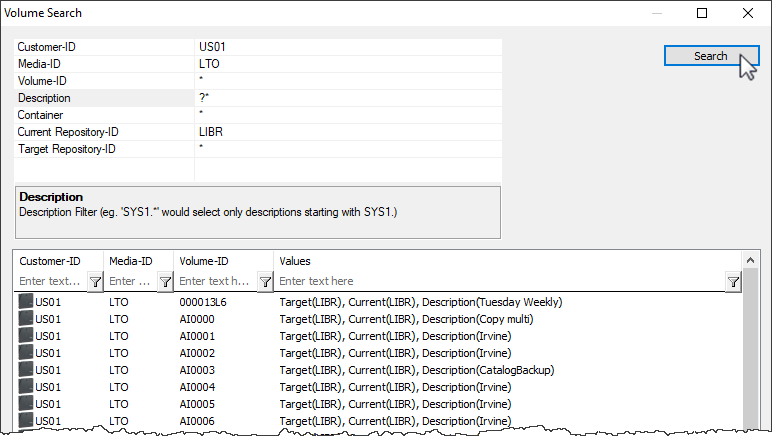
Task: Click the Description filter value field
Action: tap(348, 98)
